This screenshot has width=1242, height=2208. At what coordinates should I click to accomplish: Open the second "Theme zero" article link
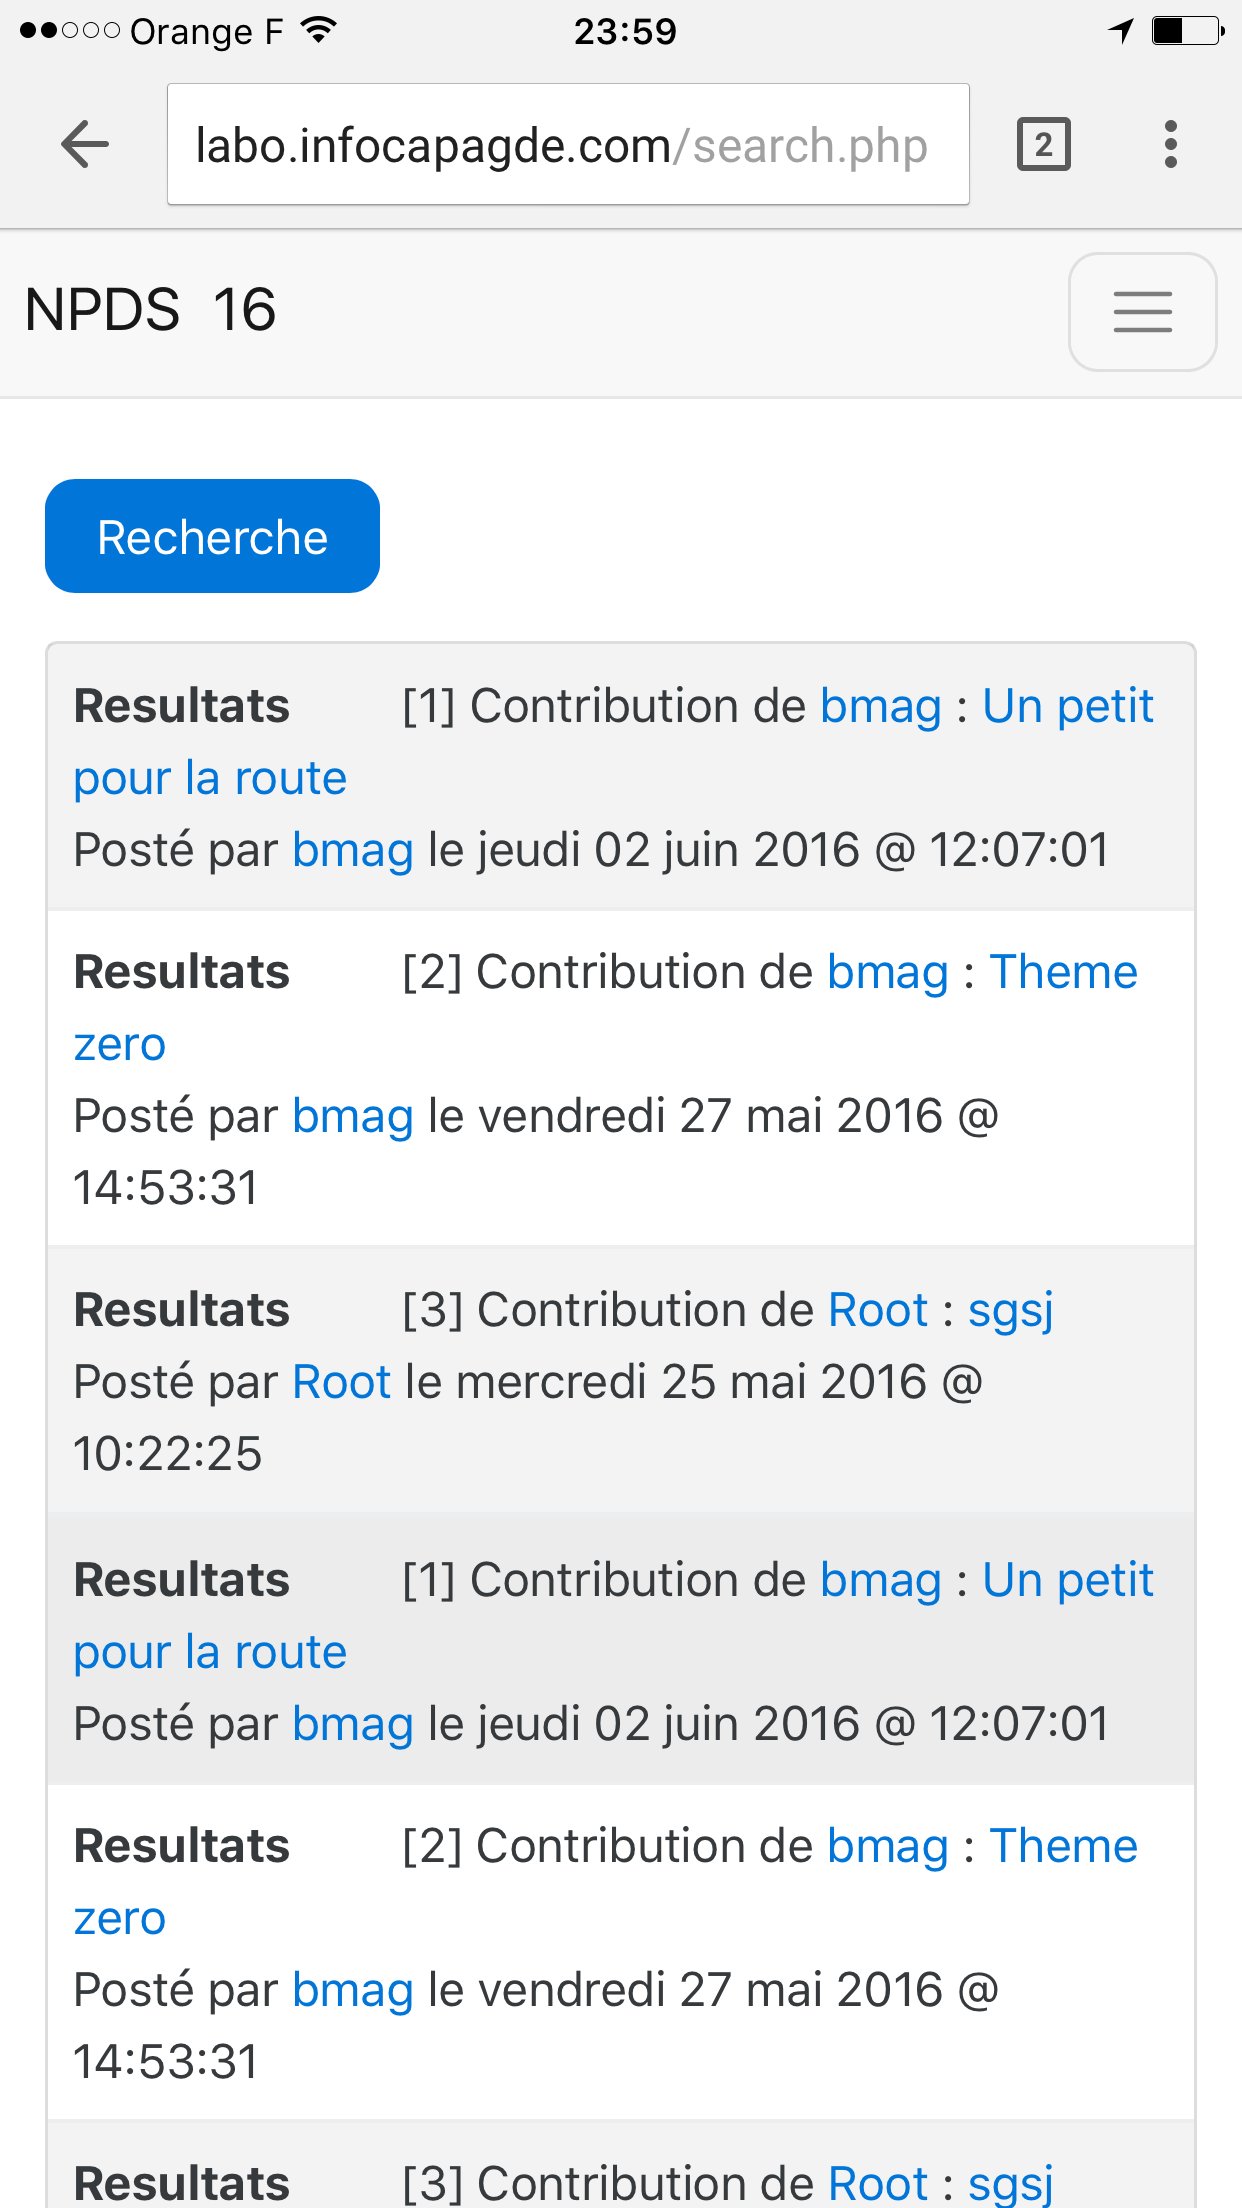1063,1847
